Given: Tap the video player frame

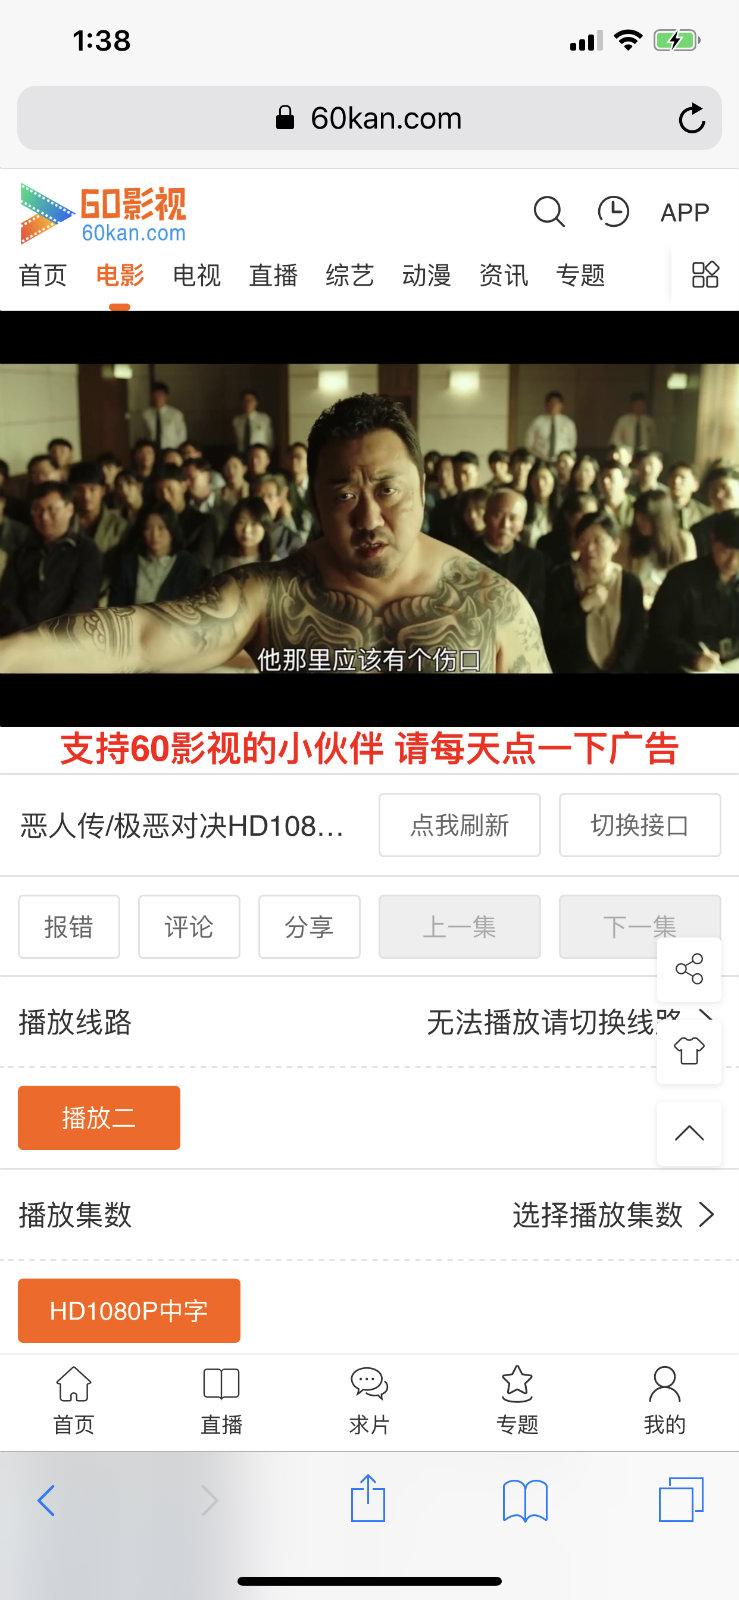Looking at the screenshot, I should (369, 518).
